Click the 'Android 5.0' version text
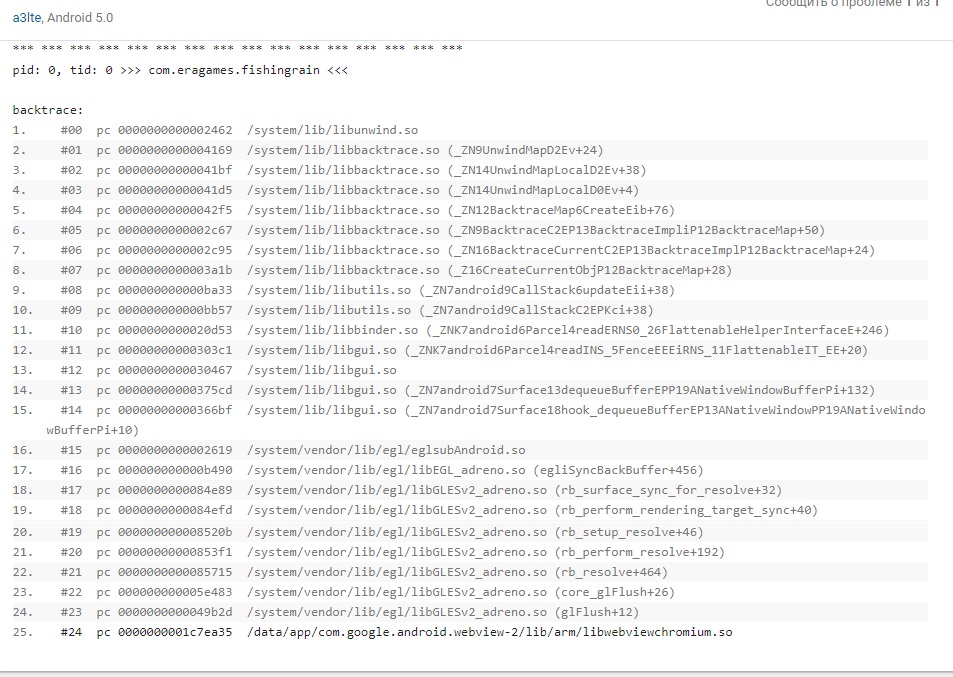The image size is (953, 677). (x=80, y=18)
